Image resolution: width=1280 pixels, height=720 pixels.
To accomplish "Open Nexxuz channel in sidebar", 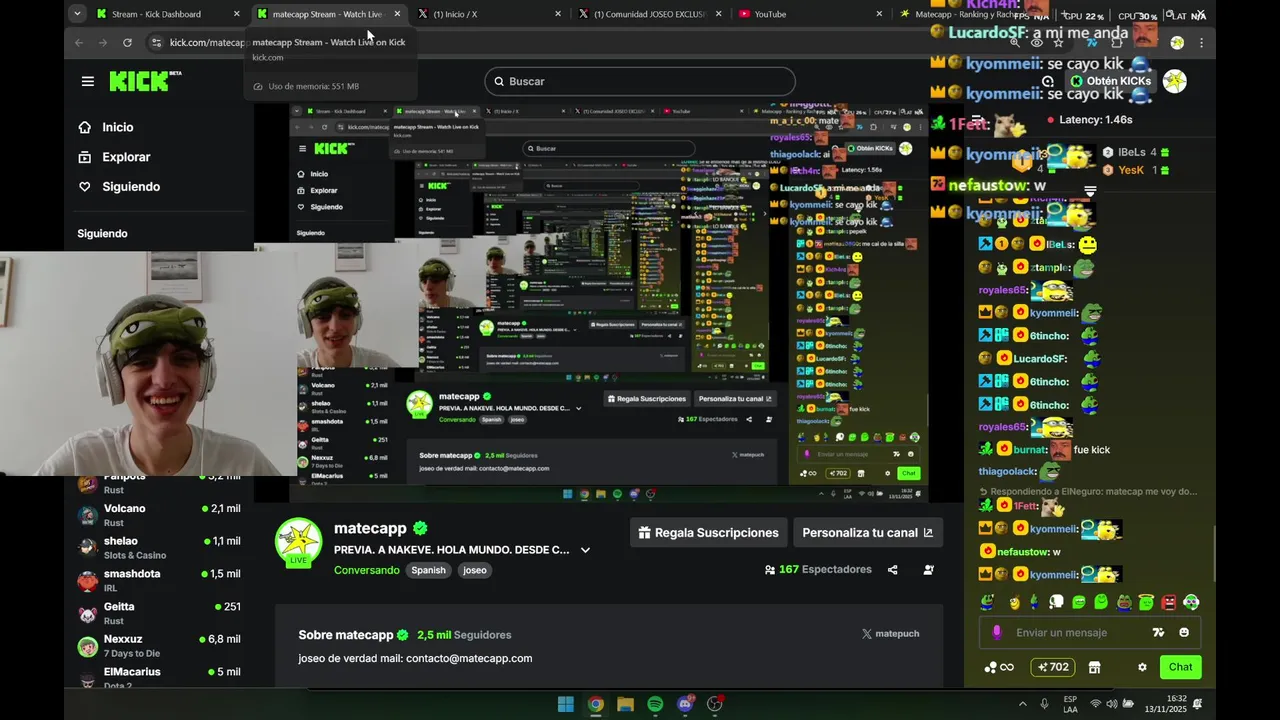I will tap(159, 646).
